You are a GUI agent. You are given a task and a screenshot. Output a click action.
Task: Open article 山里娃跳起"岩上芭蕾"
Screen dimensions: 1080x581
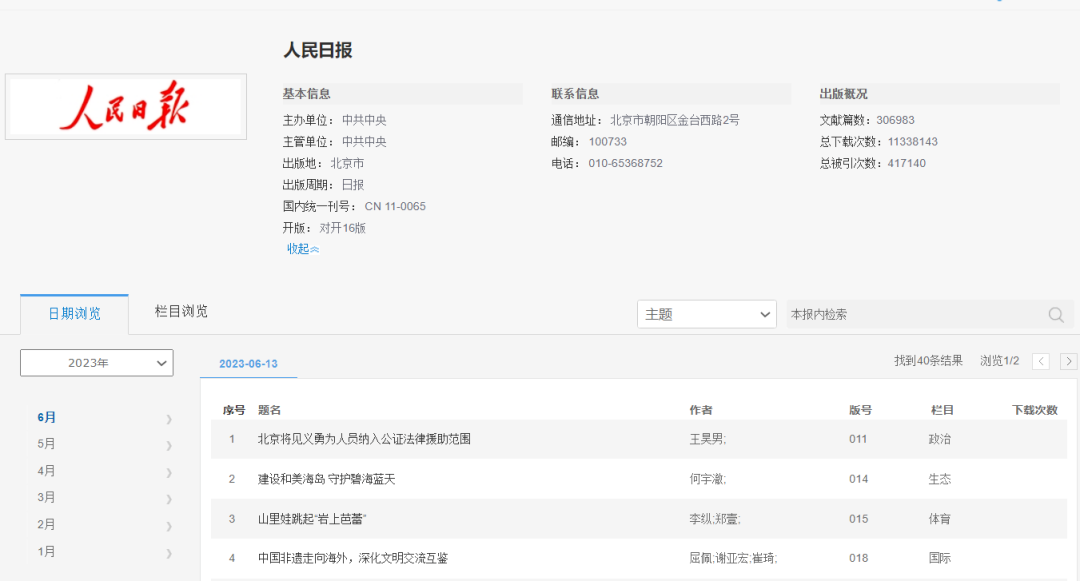click(x=312, y=519)
